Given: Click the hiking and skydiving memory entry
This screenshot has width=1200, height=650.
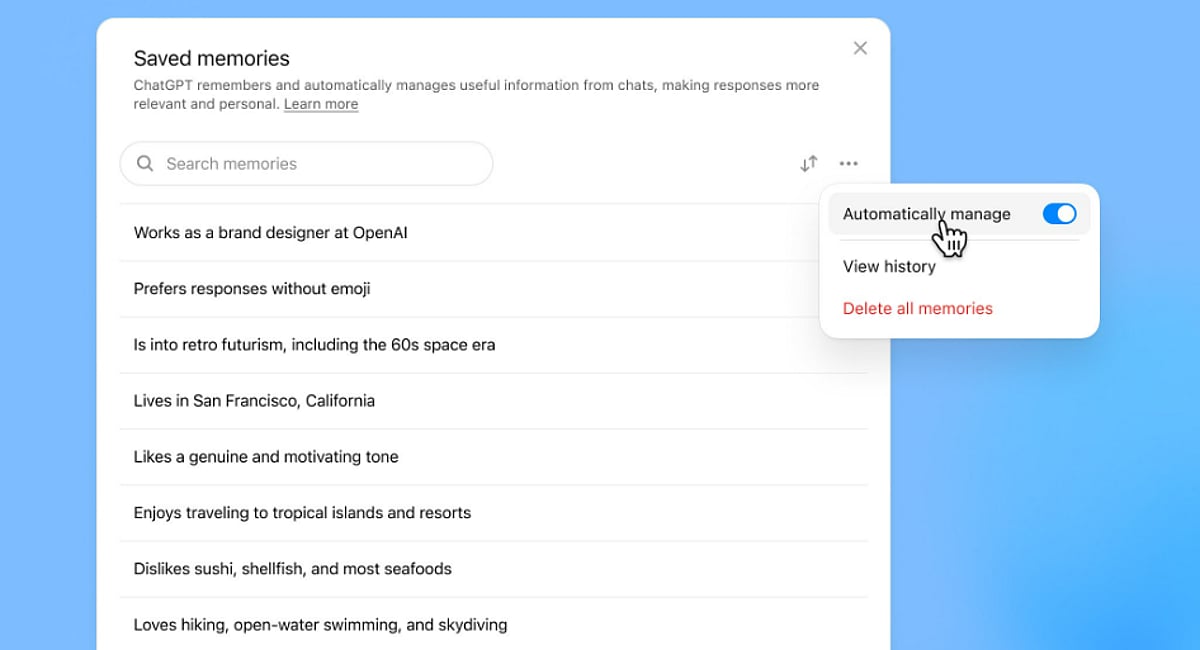Looking at the screenshot, I should coord(320,624).
